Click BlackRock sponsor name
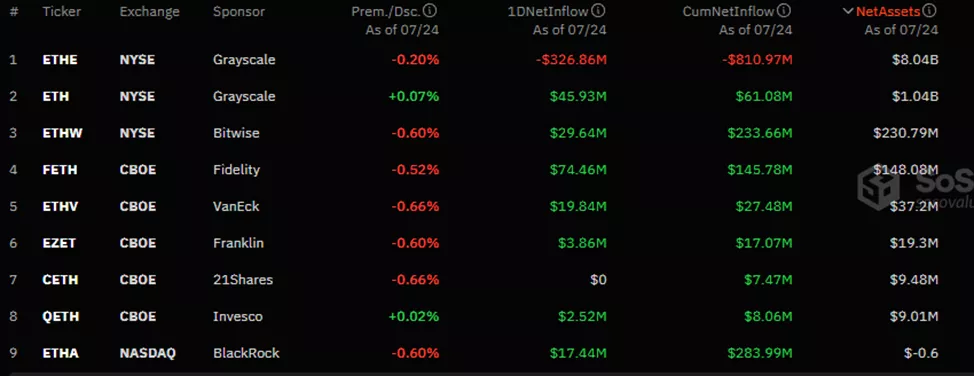The image size is (974, 376). tap(246, 353)
